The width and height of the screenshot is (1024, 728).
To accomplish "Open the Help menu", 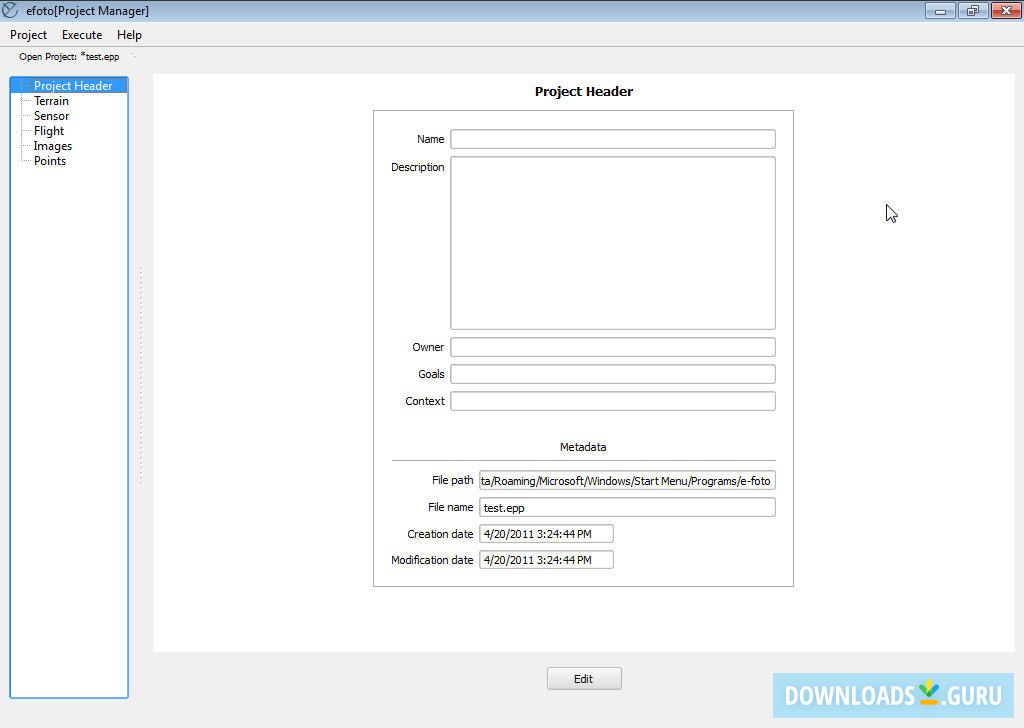I will 129,35.
